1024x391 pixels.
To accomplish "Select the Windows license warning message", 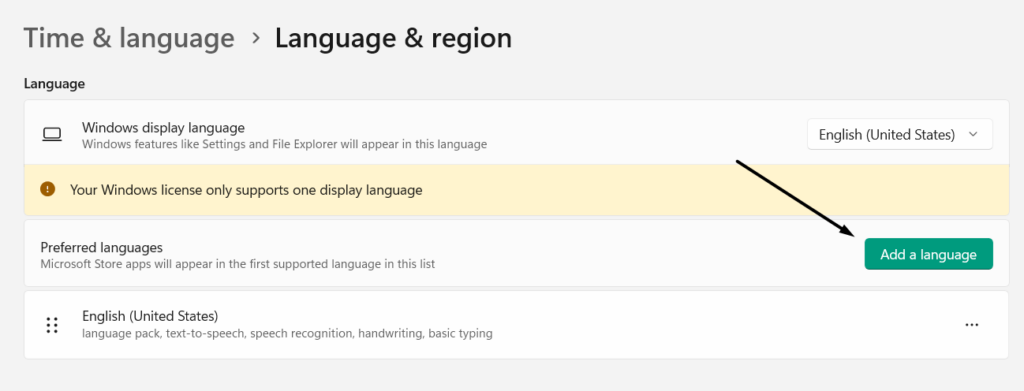I will click(246, 190).
